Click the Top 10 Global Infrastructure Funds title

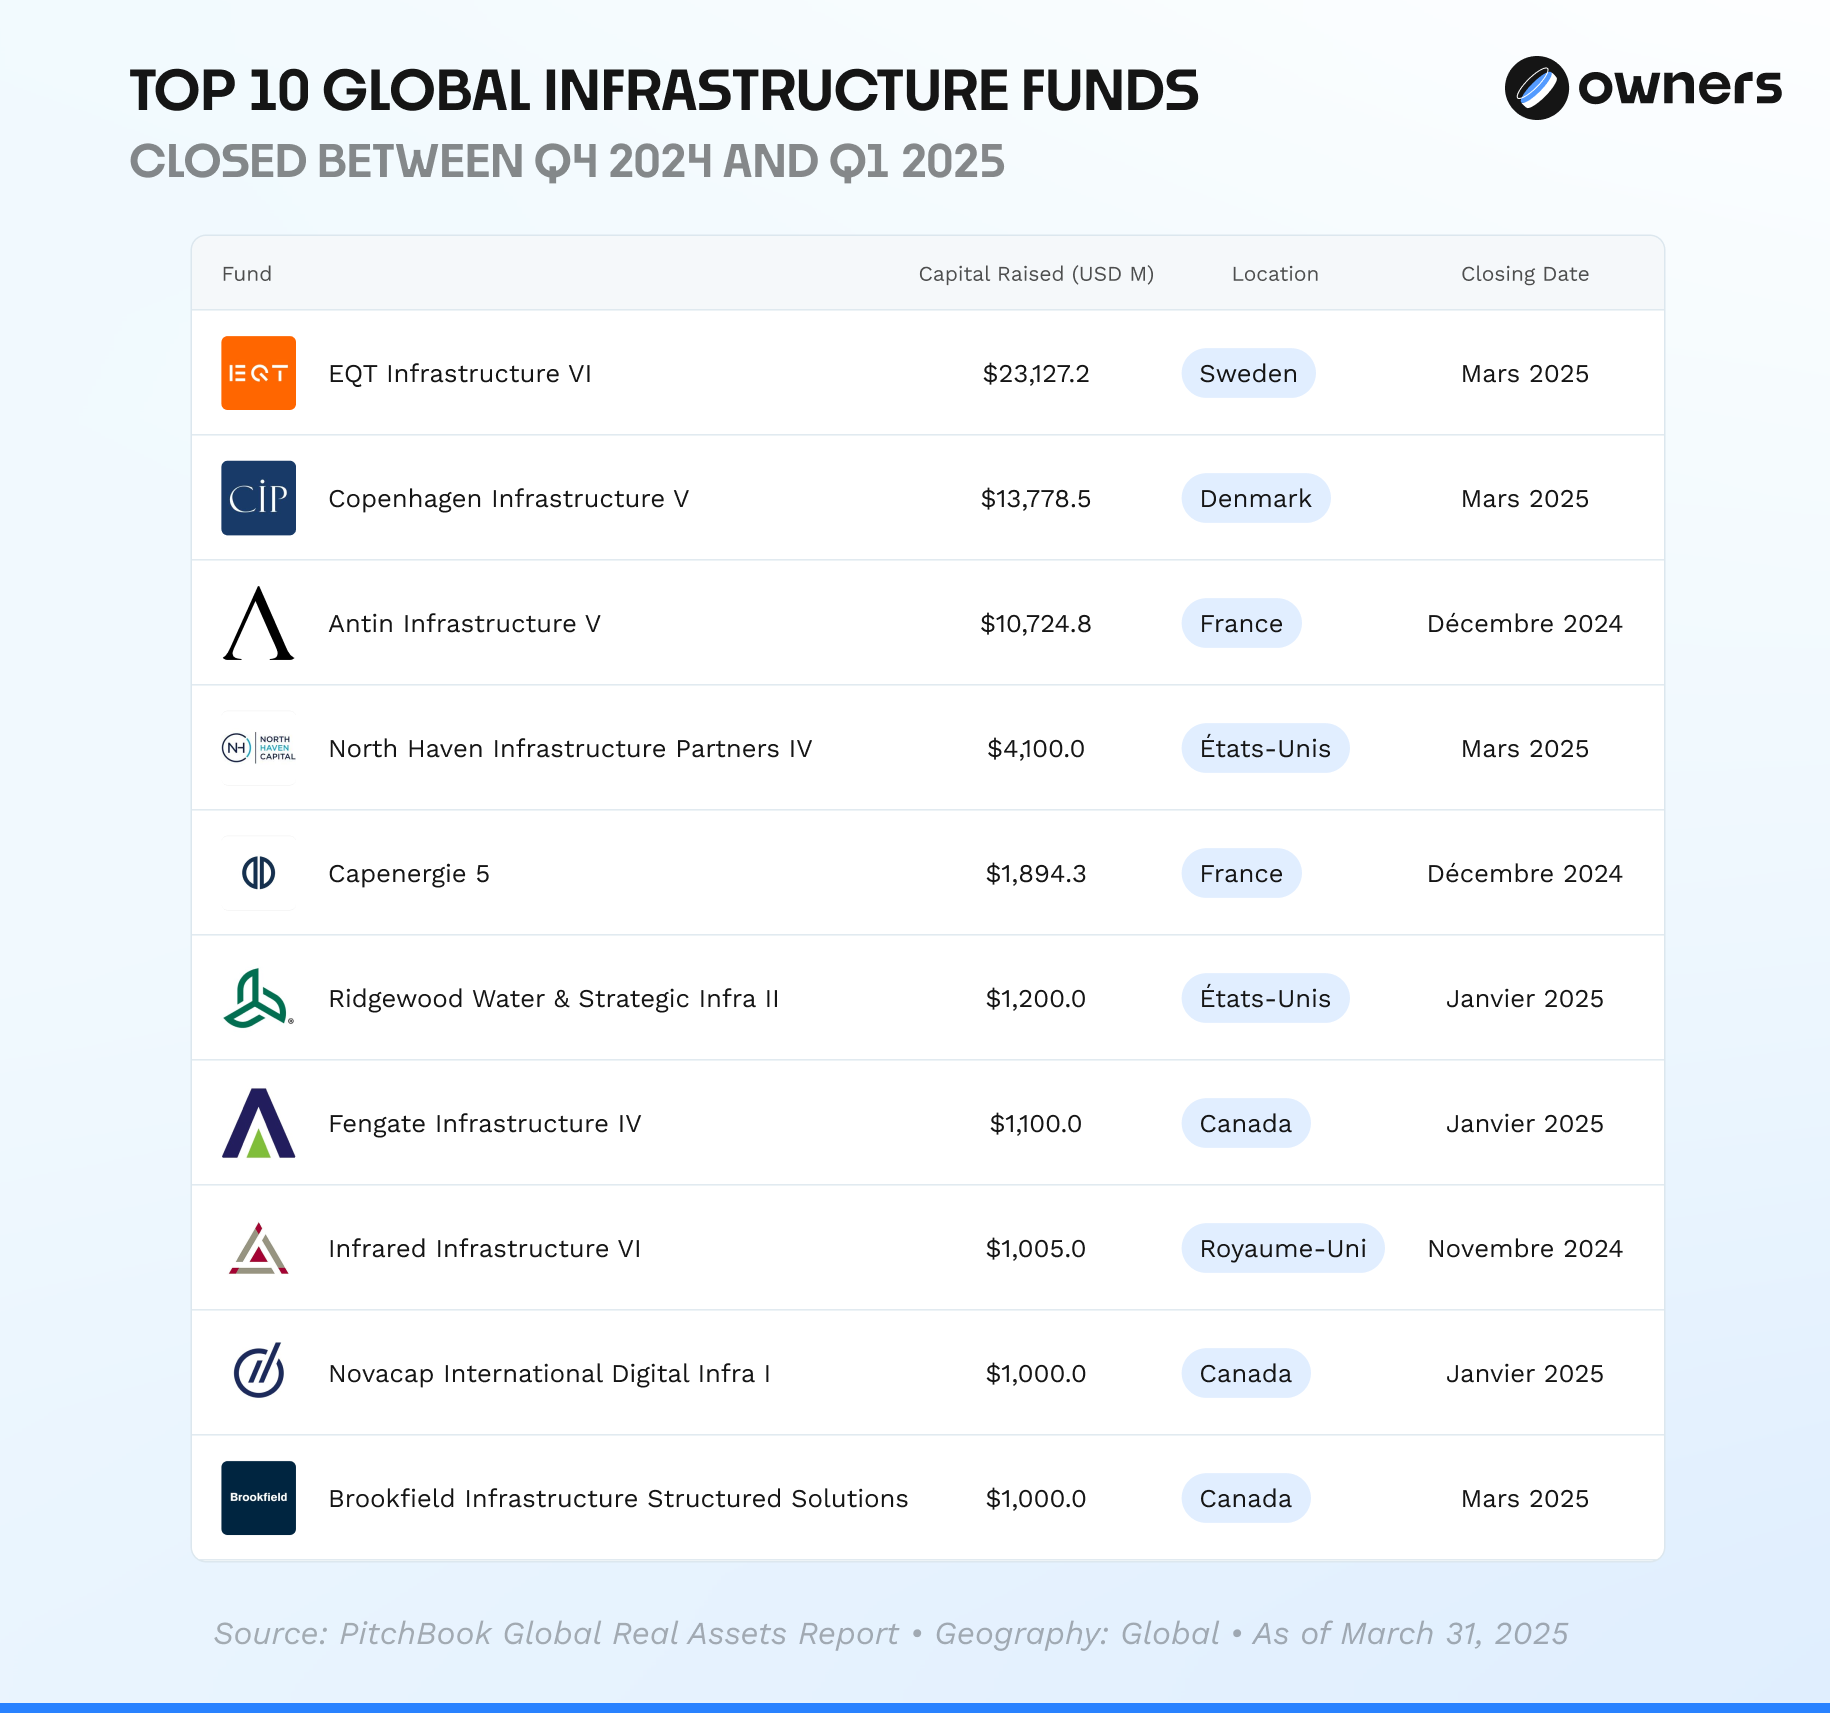point(664,91)
